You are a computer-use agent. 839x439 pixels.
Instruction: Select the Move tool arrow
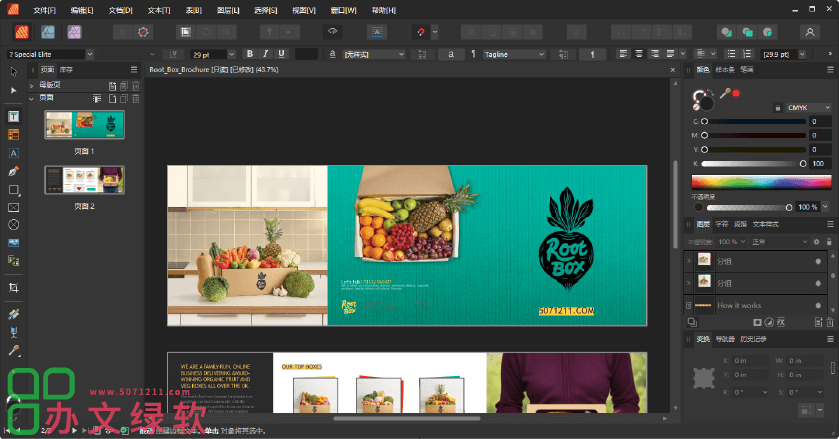coord(14,72)
